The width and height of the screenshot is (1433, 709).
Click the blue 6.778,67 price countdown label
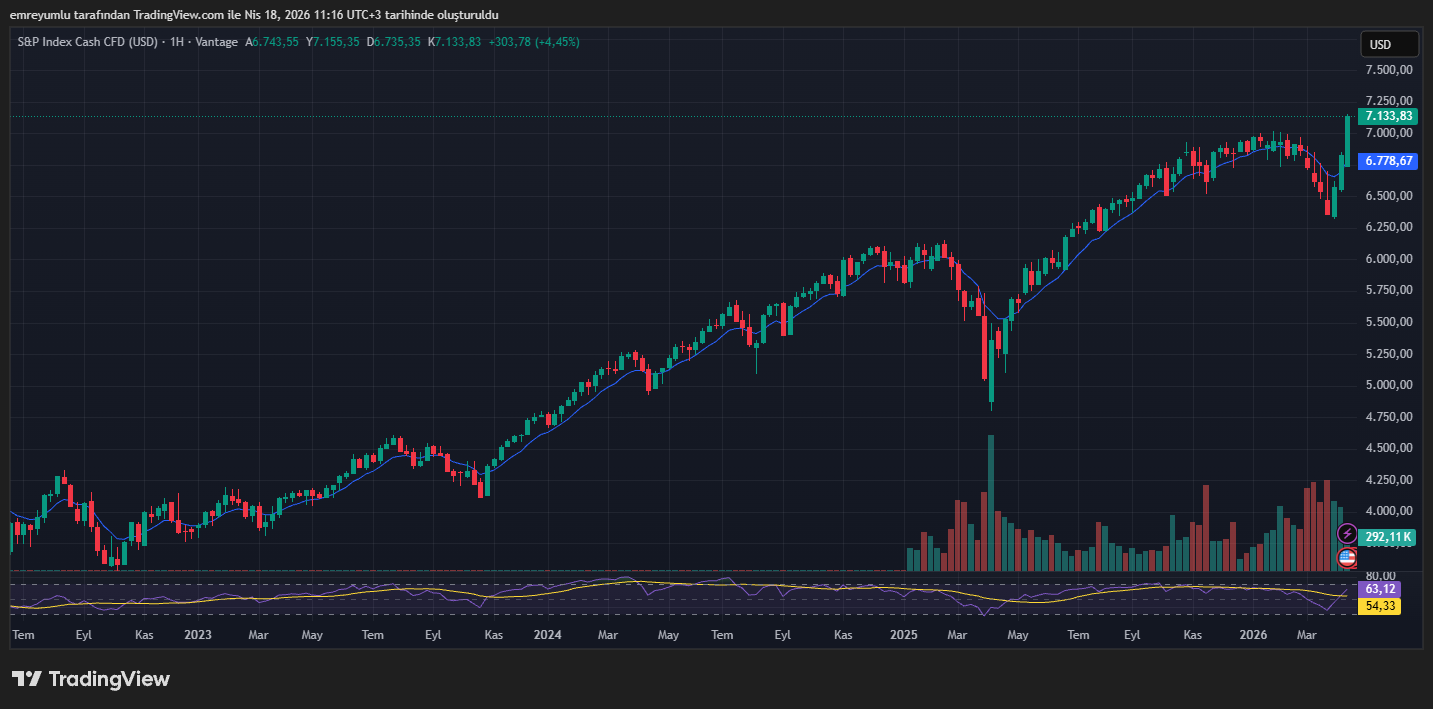(1387, 161)
